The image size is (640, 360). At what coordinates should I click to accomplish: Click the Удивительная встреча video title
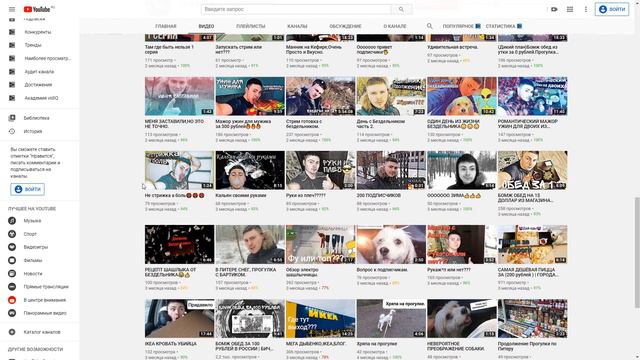point(452,47)
